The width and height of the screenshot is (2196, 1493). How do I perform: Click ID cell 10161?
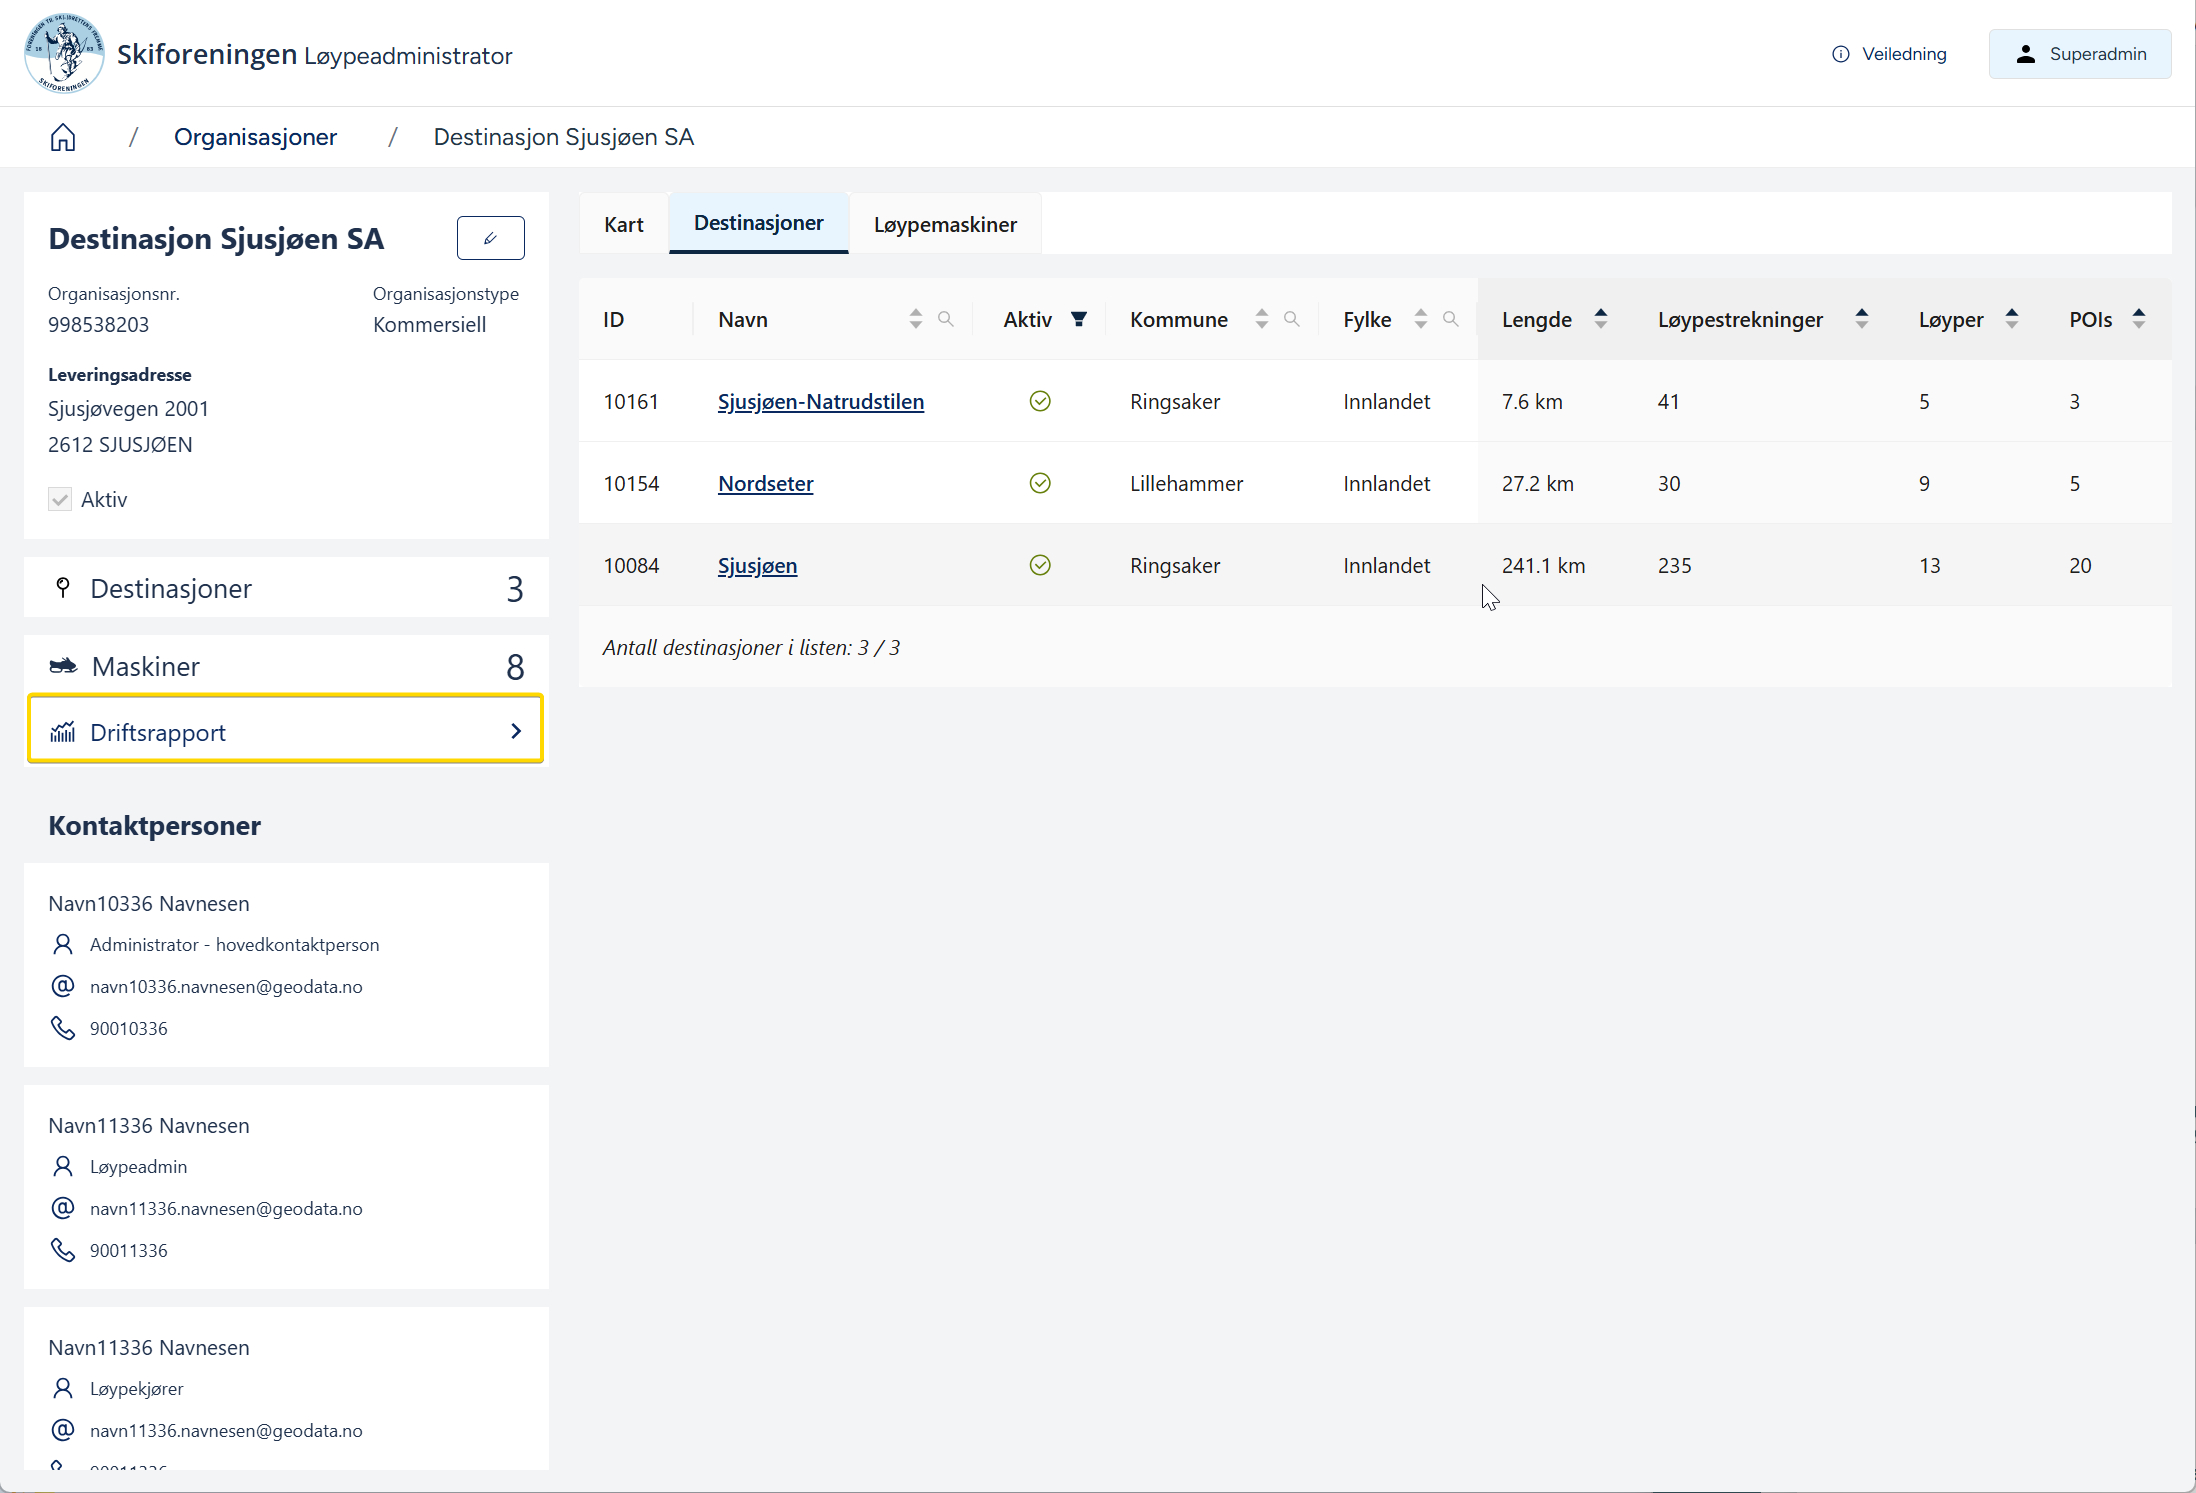pos(631,401)
